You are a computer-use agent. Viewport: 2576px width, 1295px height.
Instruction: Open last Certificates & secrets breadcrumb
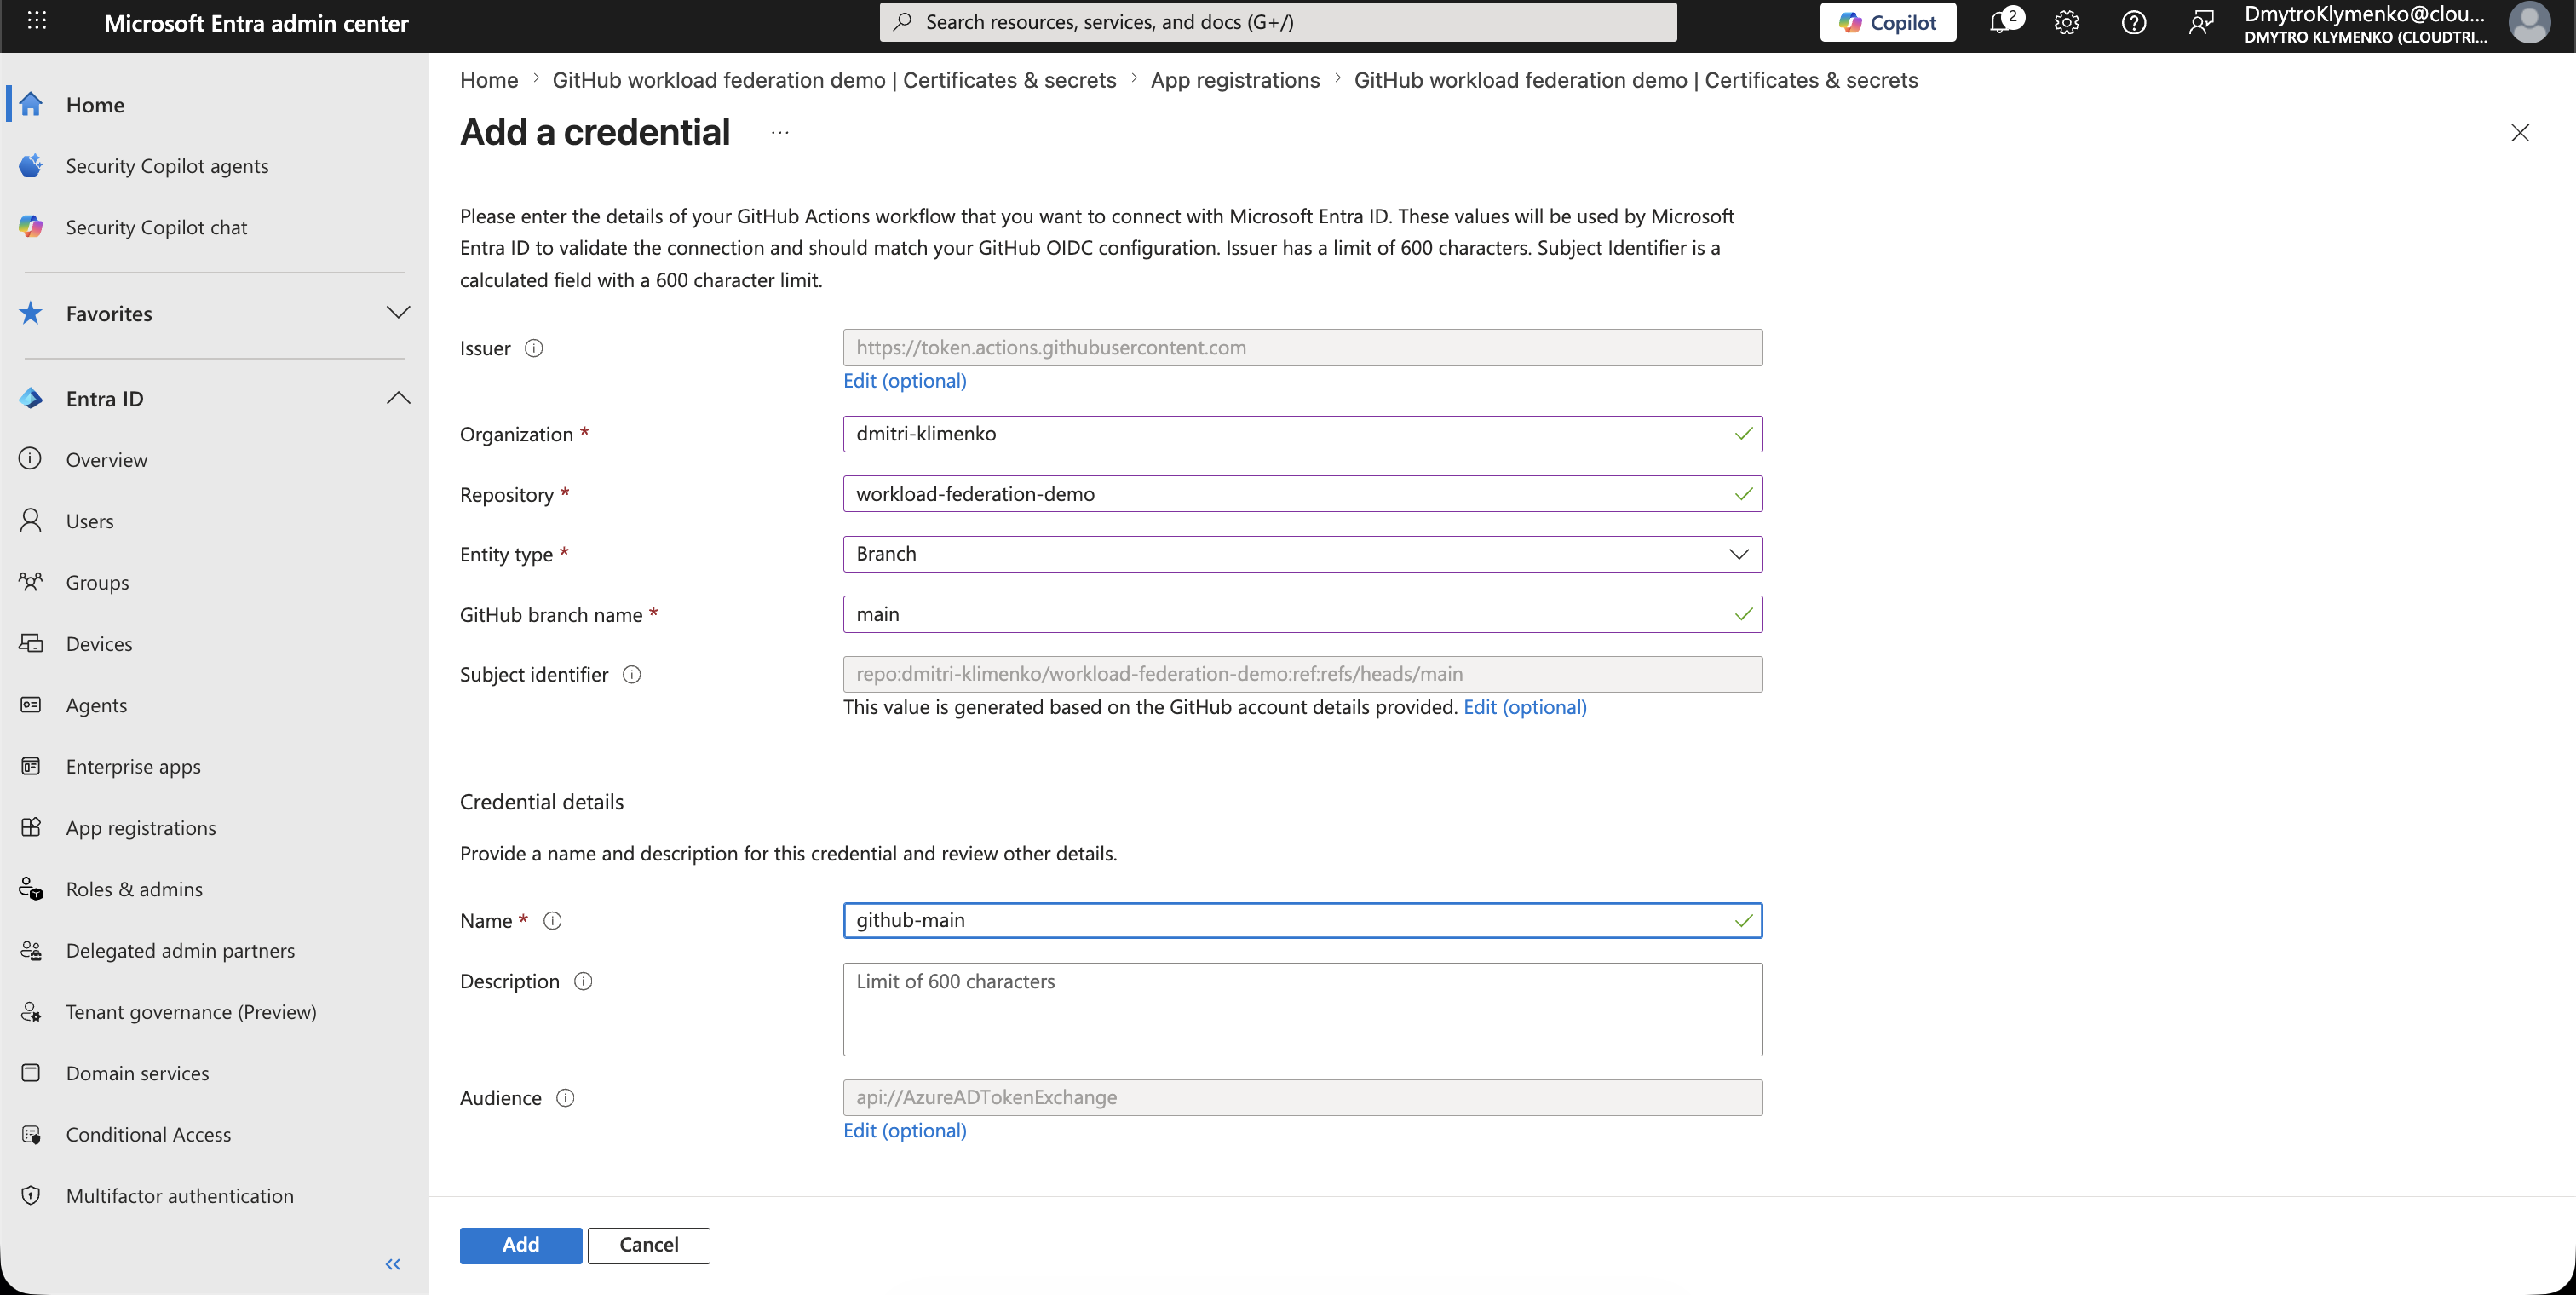click(x=1635, y=80)
